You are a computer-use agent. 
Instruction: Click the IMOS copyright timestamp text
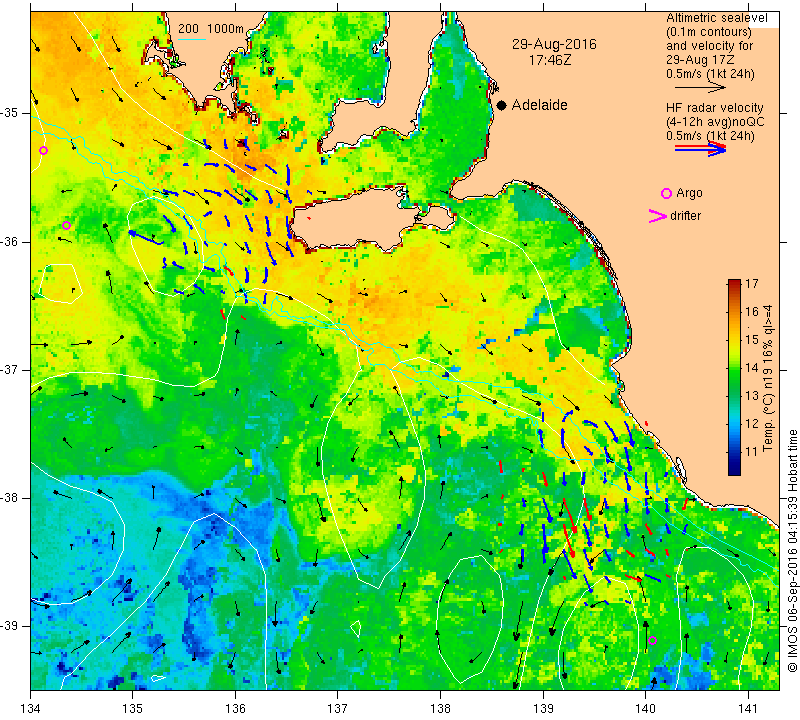click(792, 551)
